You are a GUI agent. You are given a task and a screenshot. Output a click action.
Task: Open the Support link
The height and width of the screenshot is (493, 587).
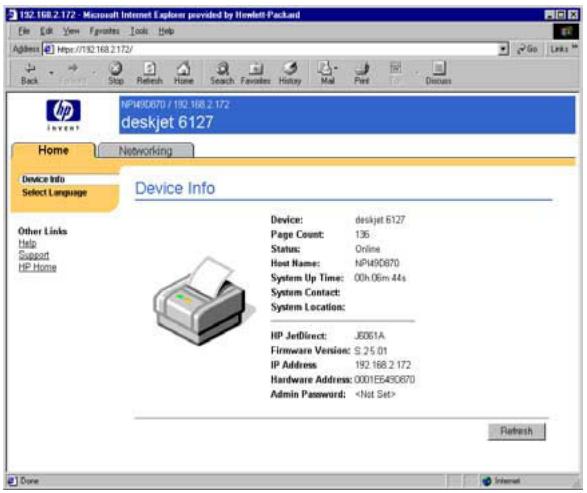pos(34,255)
